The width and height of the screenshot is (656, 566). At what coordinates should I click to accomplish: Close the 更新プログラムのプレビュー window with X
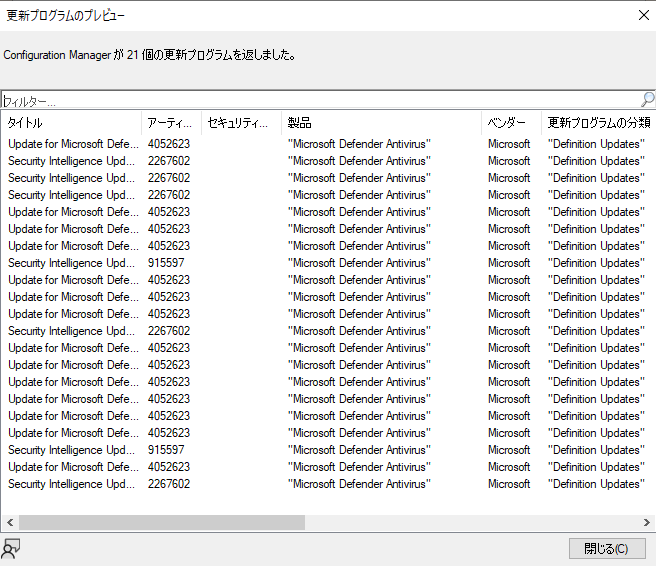(644, 15)
